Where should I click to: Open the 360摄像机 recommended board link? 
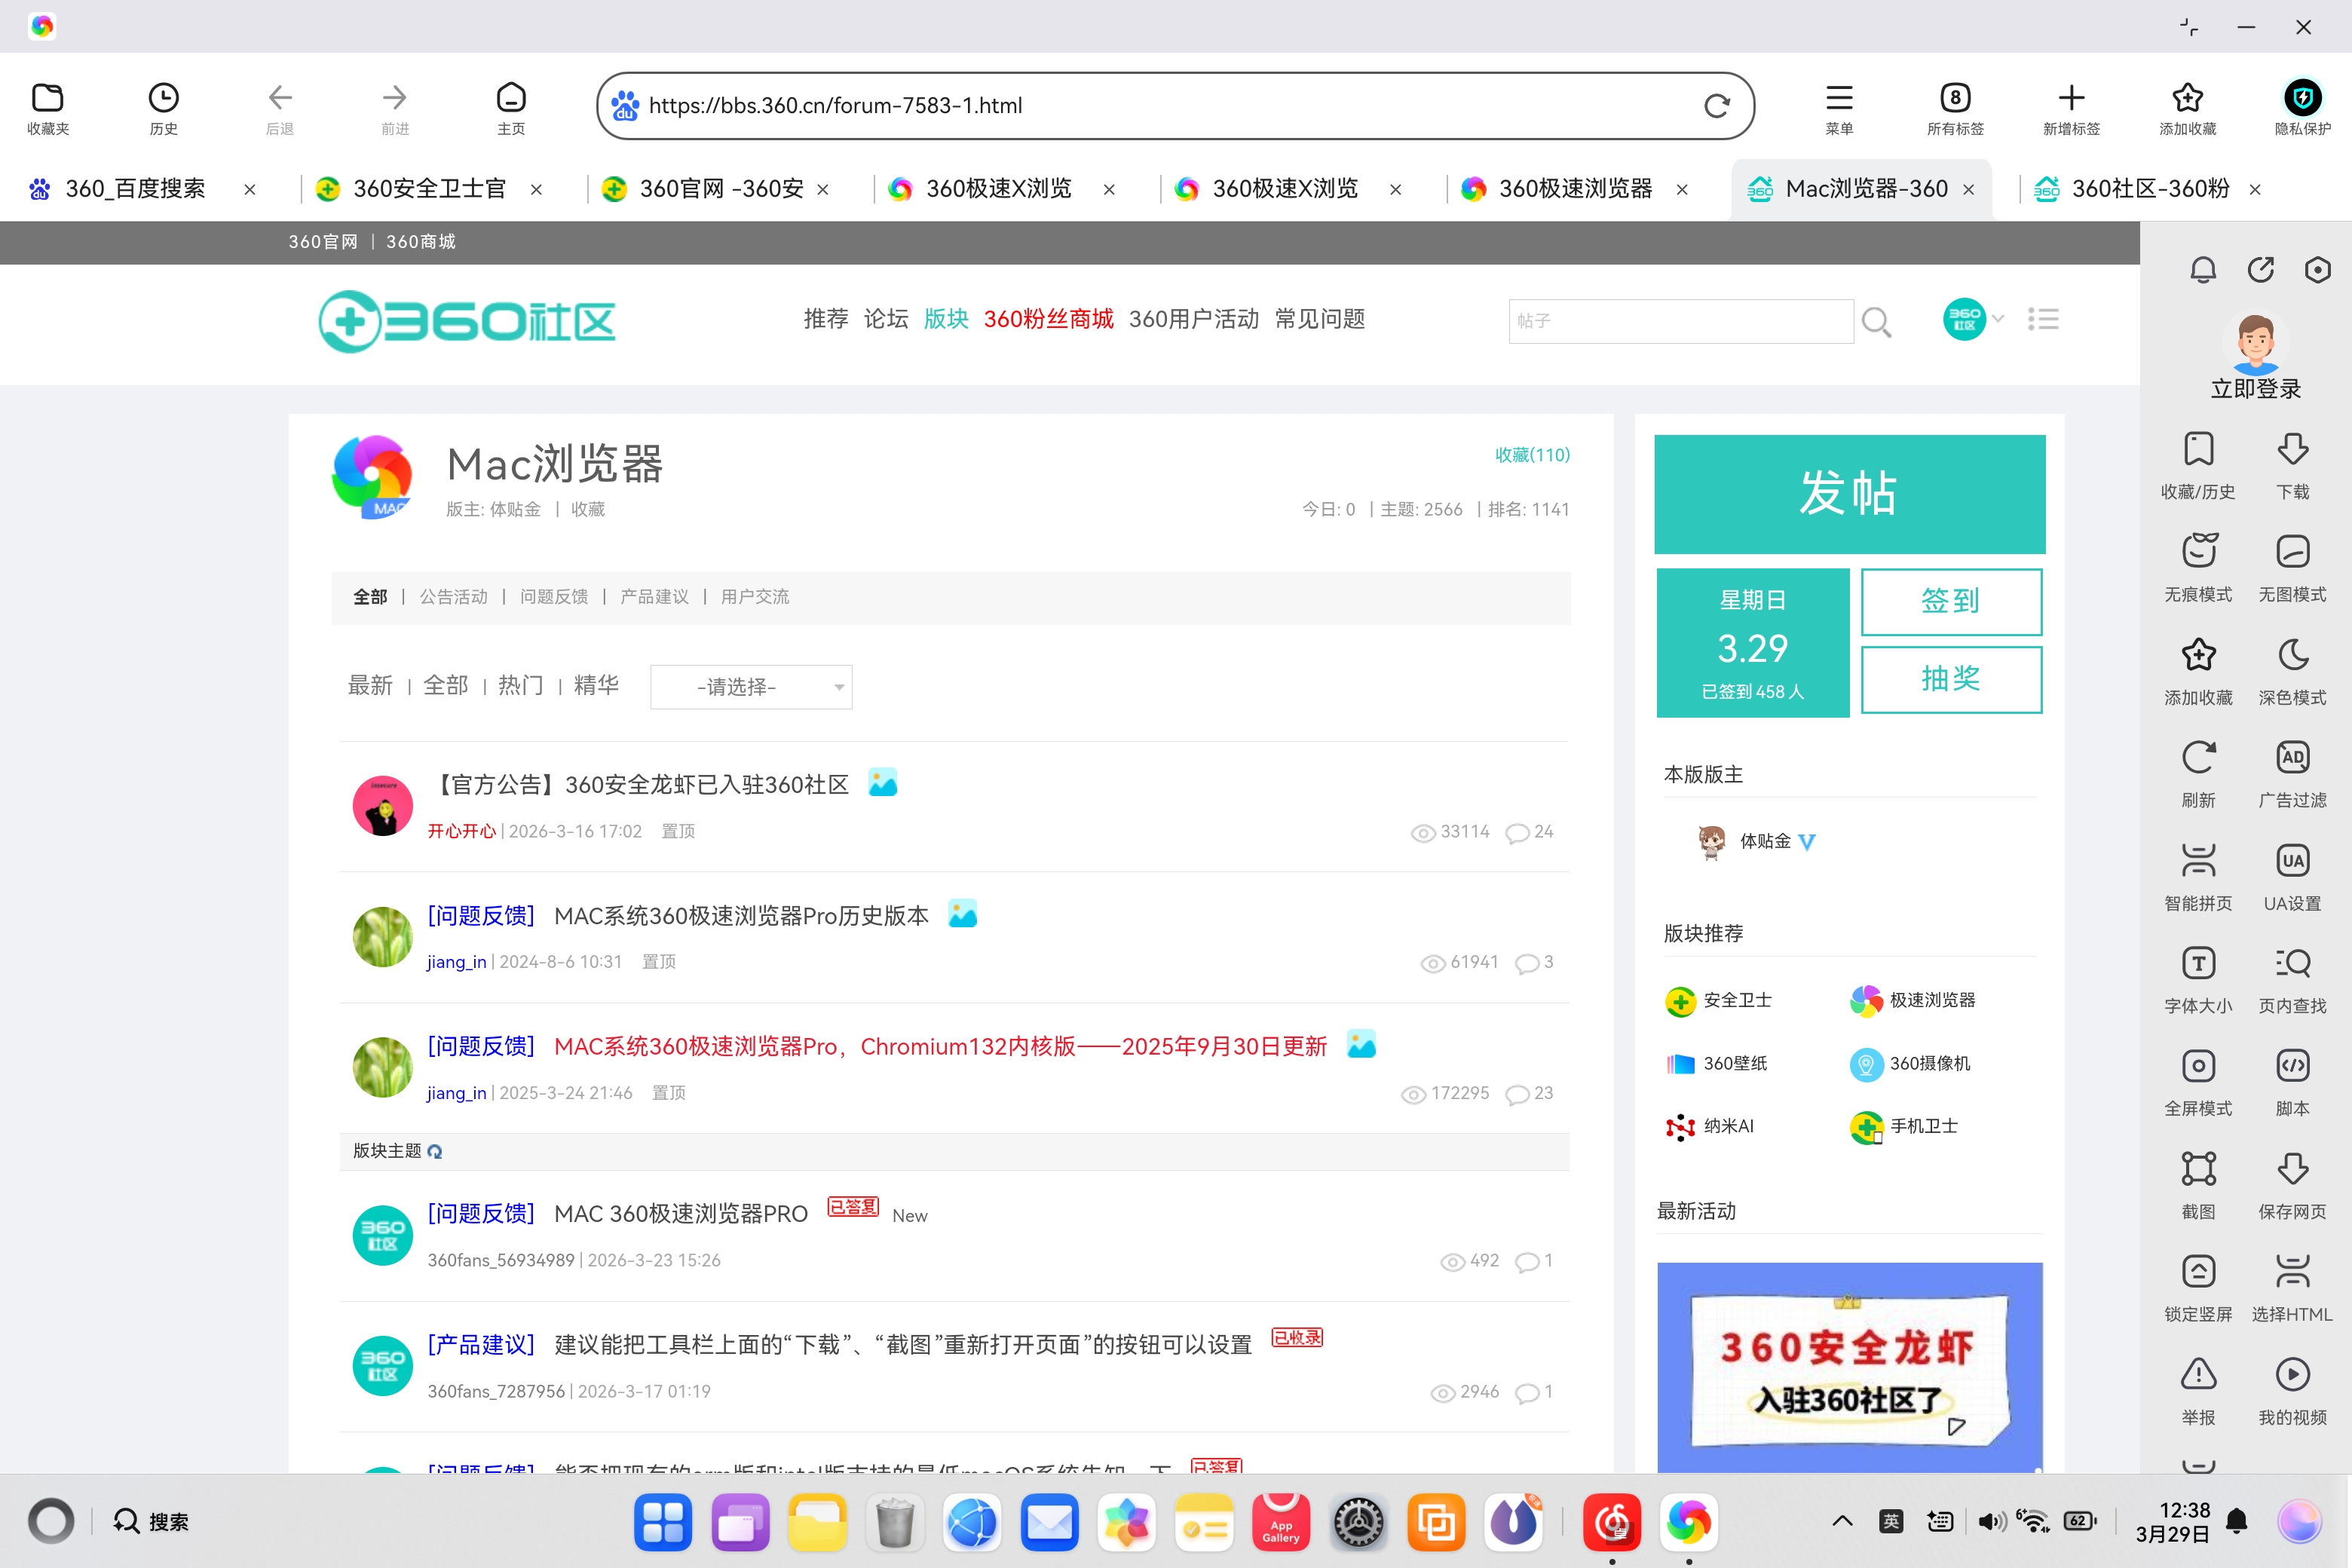(1910, 1063)
